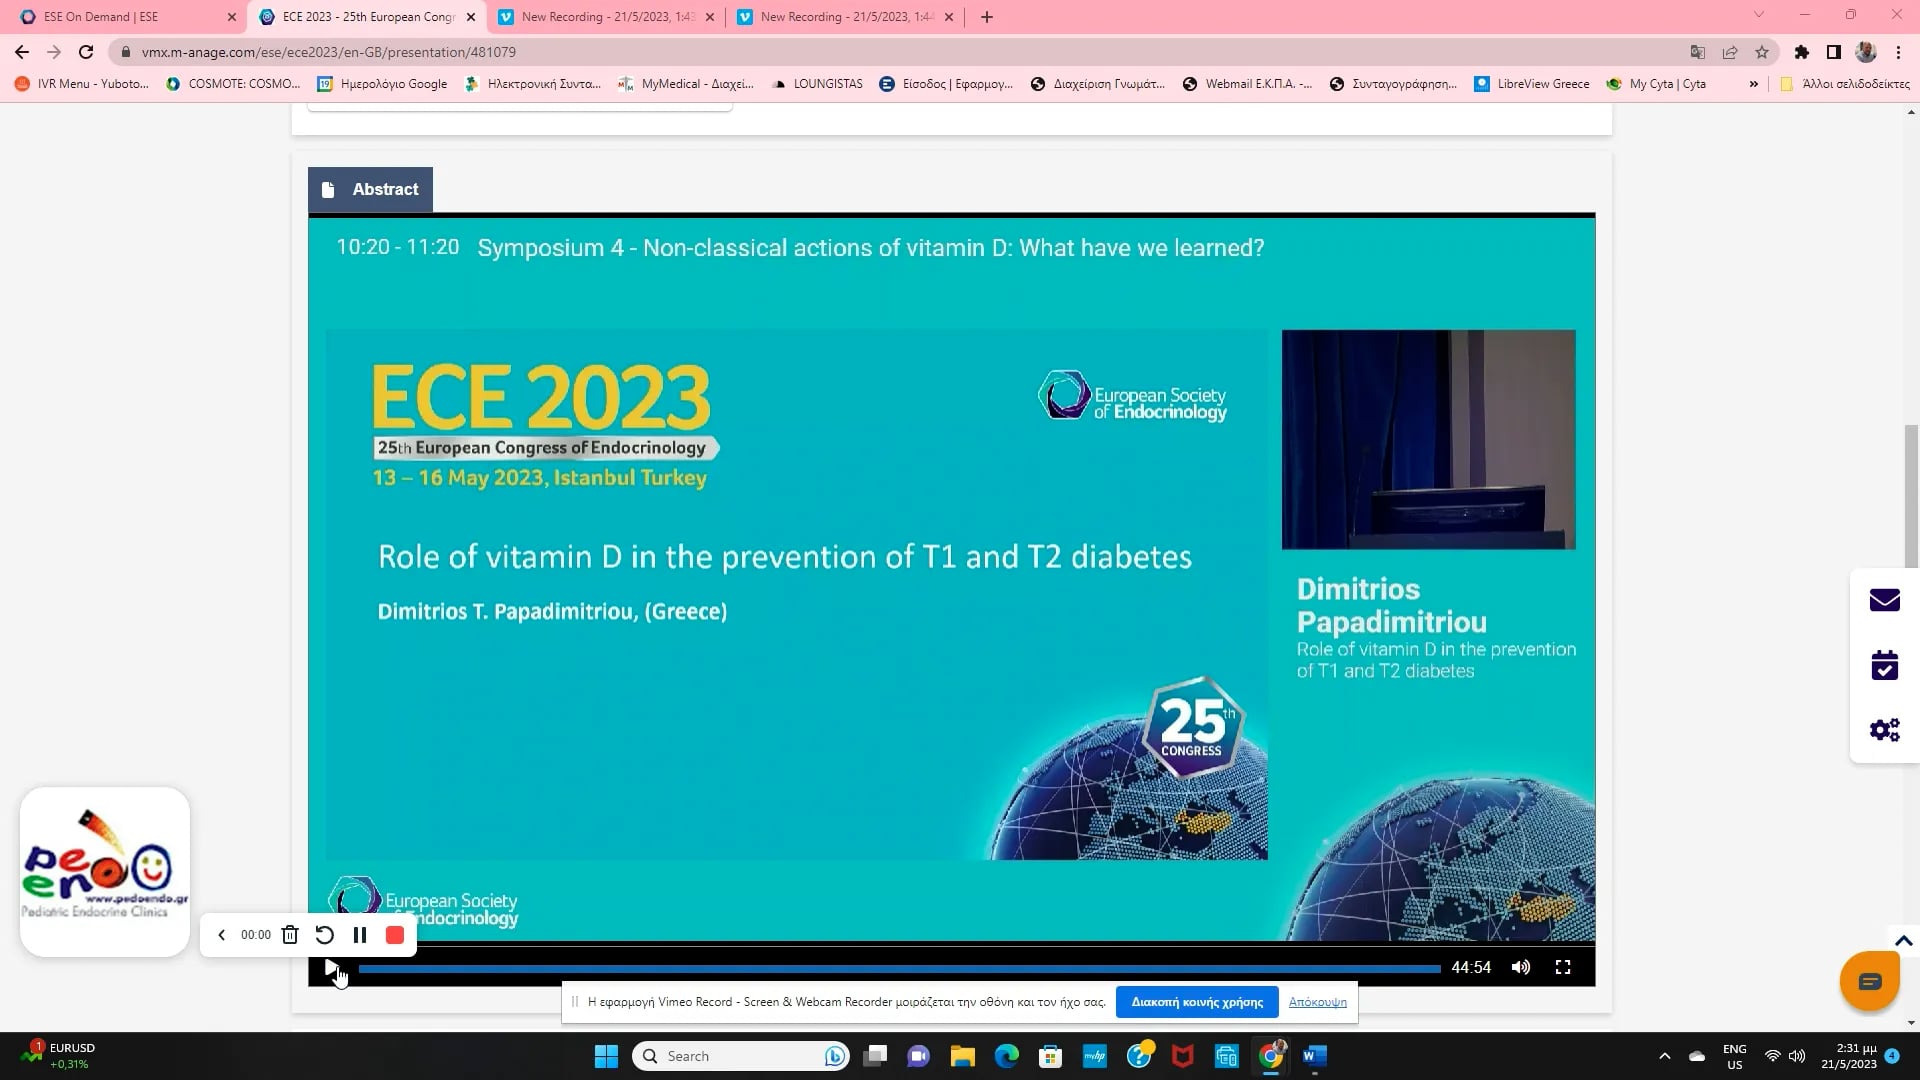Share this page via share icon
The image size is (1920, 1080).
1730,52
